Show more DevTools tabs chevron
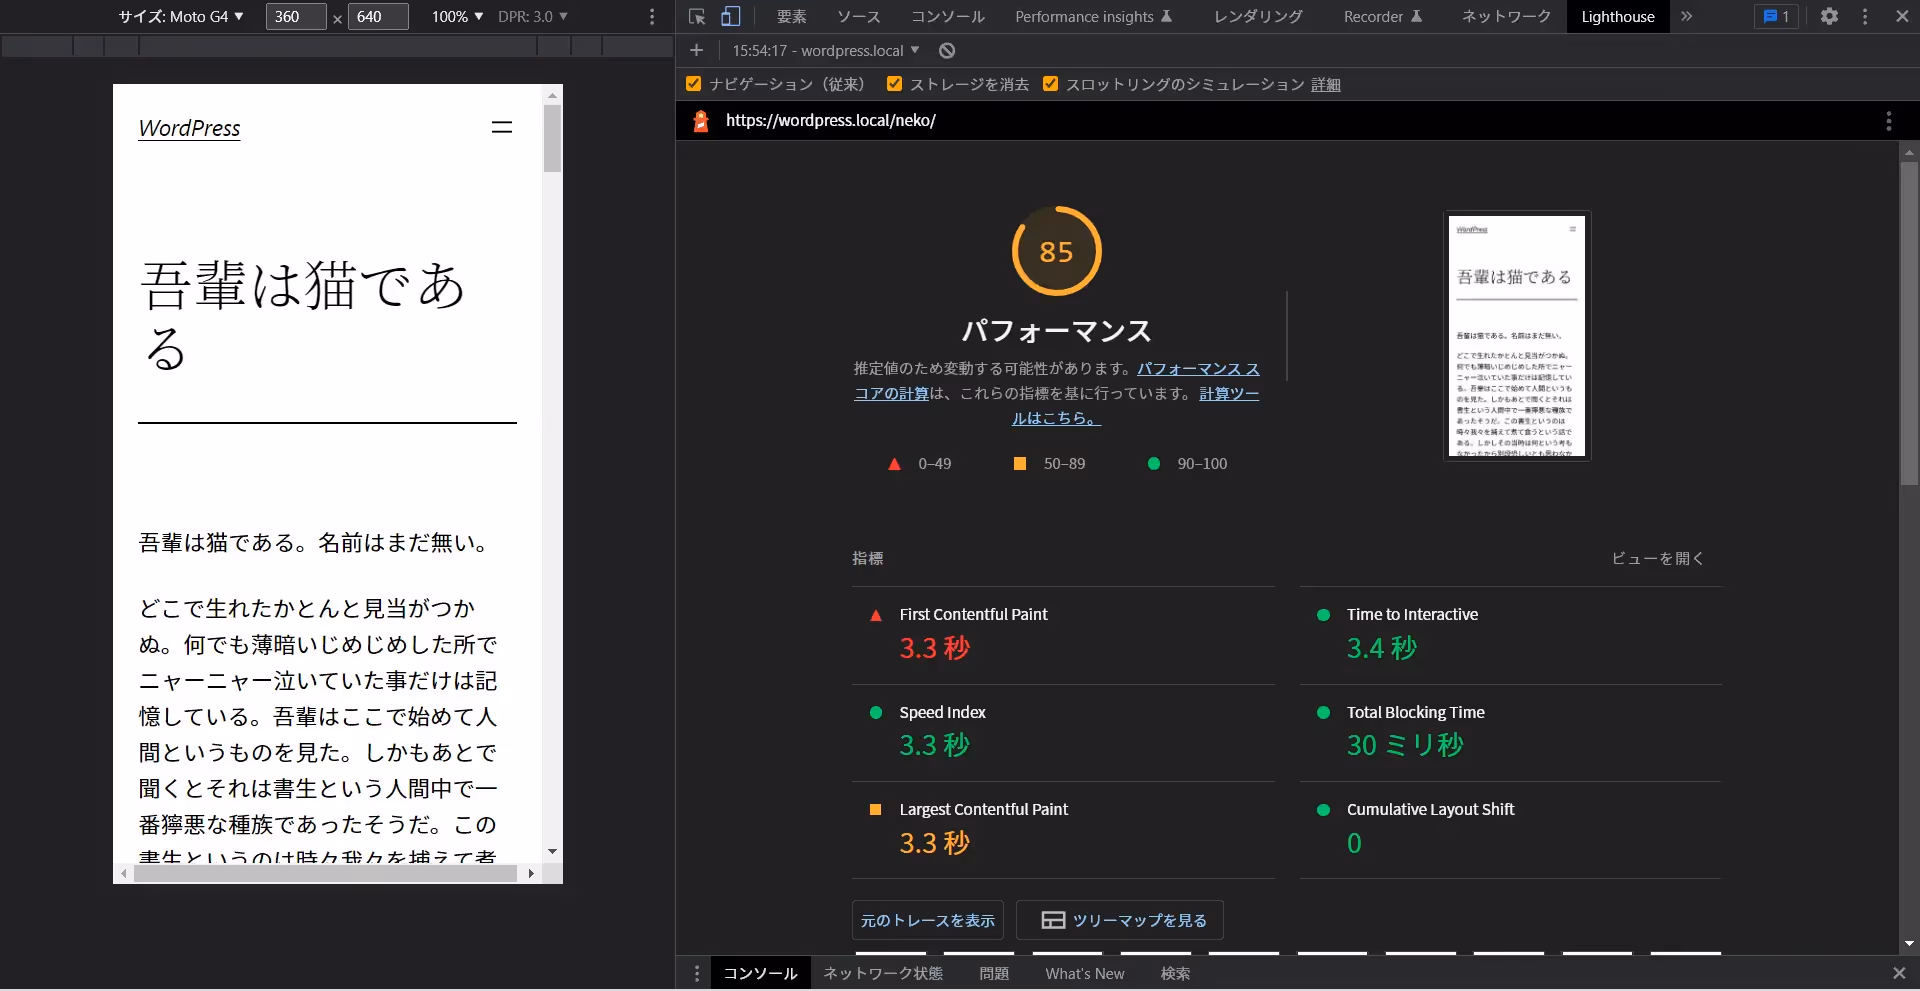The width and height of the screenshot is (1920, 991). point(1687,17)
